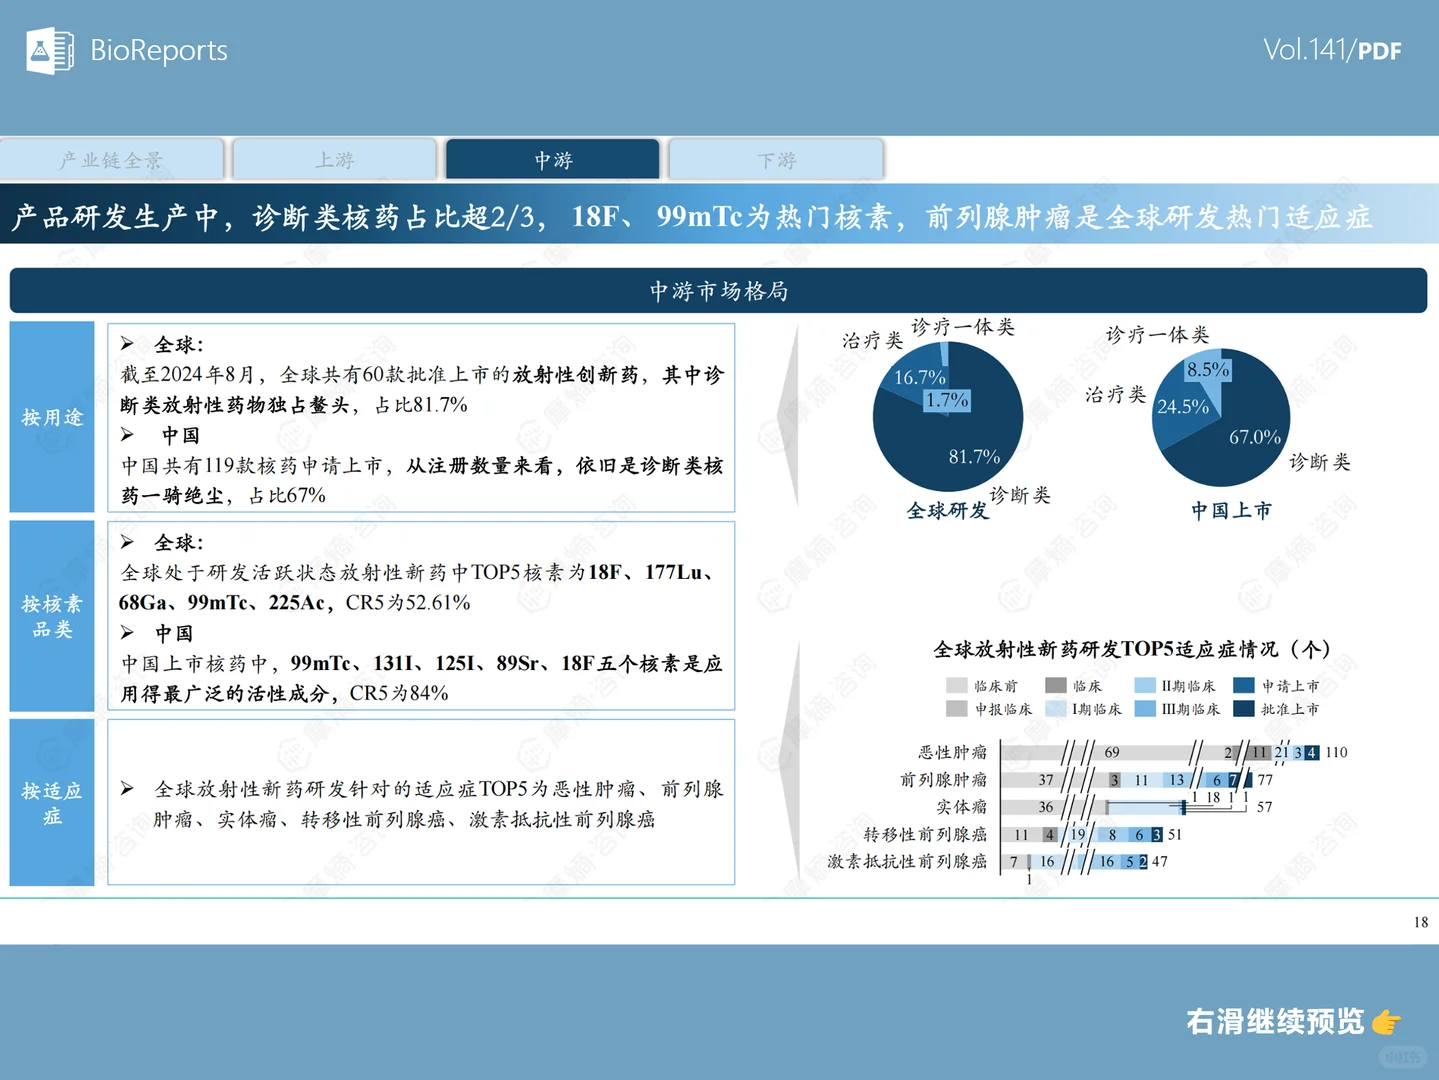Click the 申报临床 legend swatch
Screen dimensions: 1439x1080
click(956, 709)
